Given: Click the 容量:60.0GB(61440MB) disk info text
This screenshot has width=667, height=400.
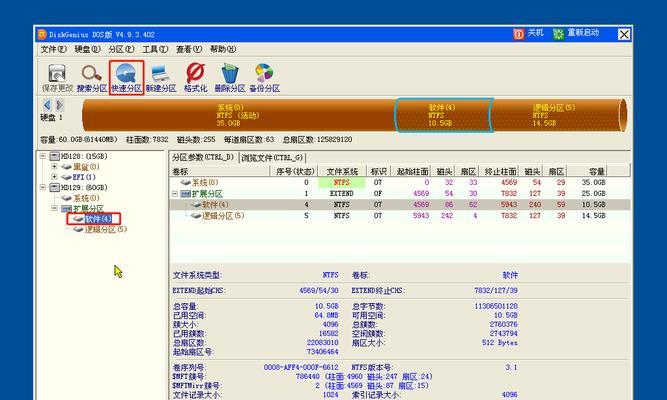Looking at the screenshot, I should point(79,140).
